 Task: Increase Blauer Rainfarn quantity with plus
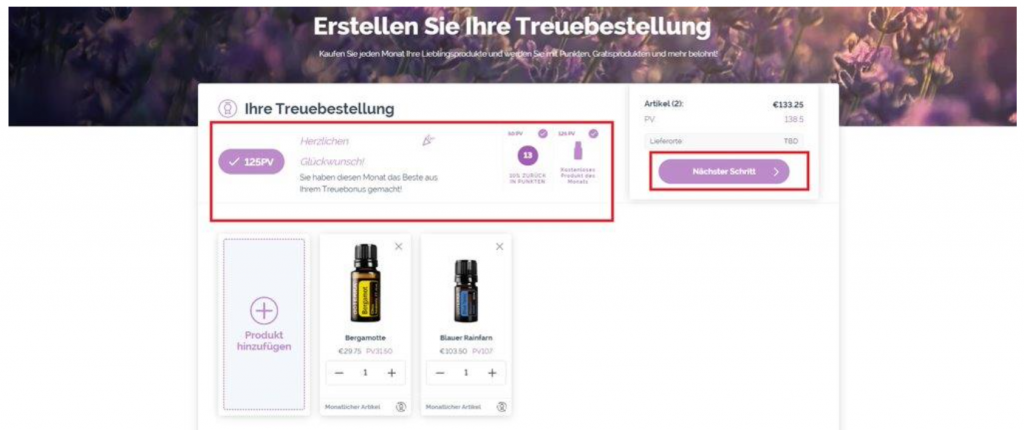coord(492,372)
